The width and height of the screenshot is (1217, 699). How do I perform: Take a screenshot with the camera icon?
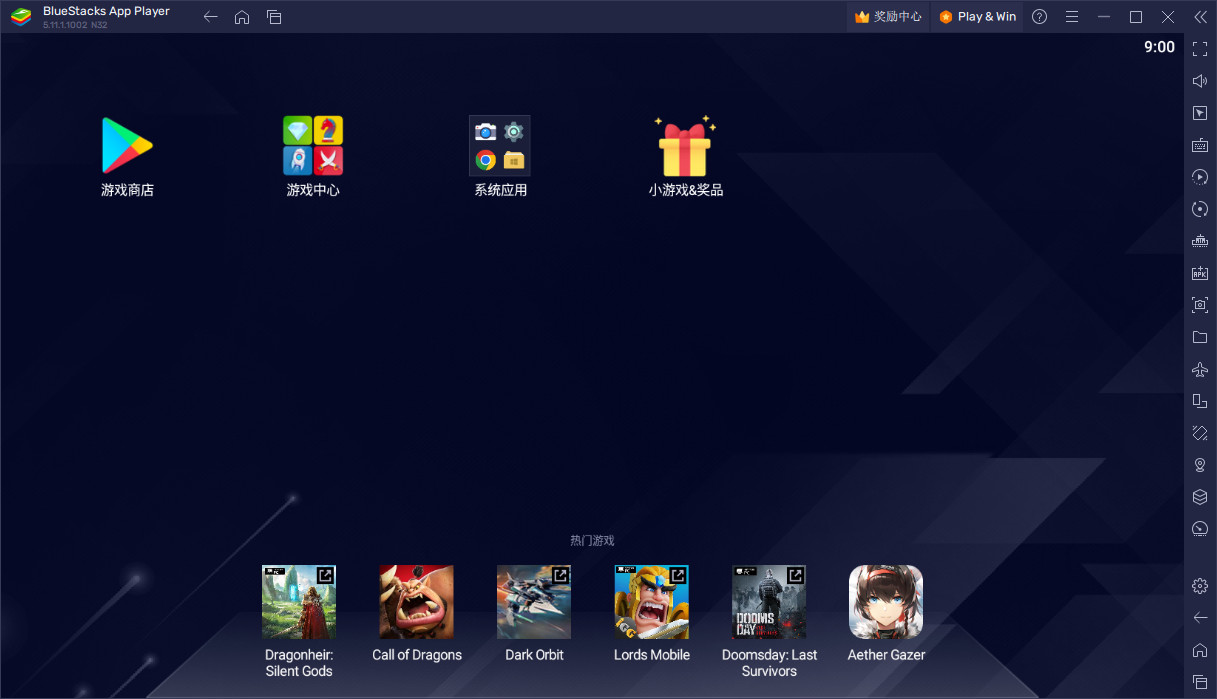point(1200,305)
